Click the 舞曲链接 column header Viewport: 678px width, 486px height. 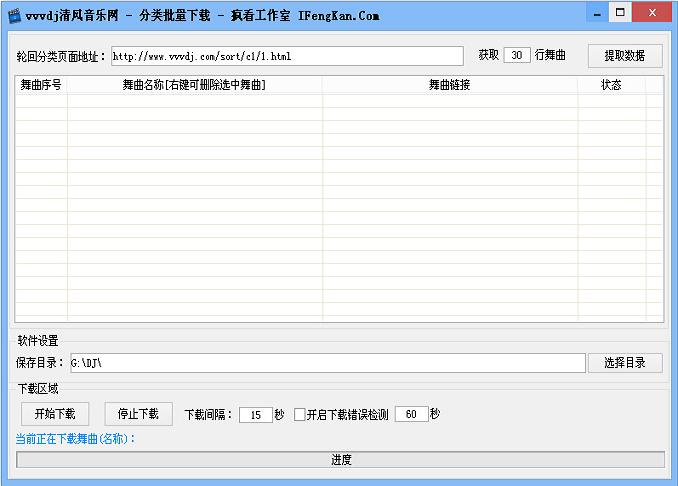[x=449, y=86]
